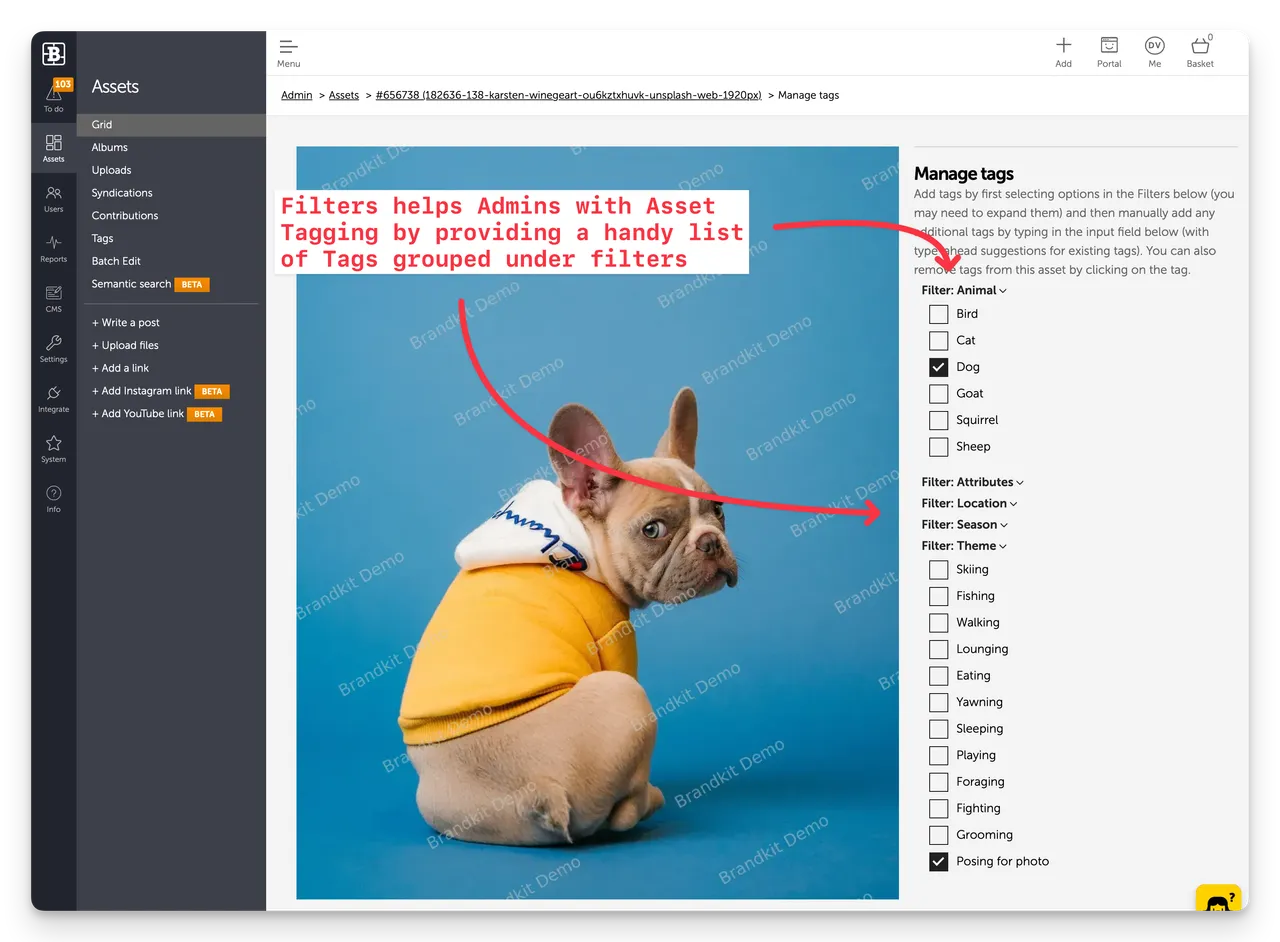Viewport: 1280px width, 942px height.
Task: Click the Upload files link
Action: [127, 345]
